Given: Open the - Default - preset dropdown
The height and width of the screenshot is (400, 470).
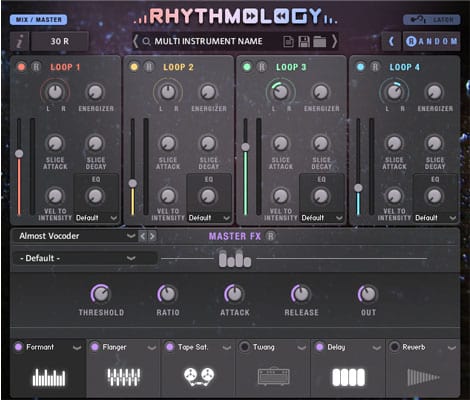Looking at the screenshot, I should tap(84, 258).
